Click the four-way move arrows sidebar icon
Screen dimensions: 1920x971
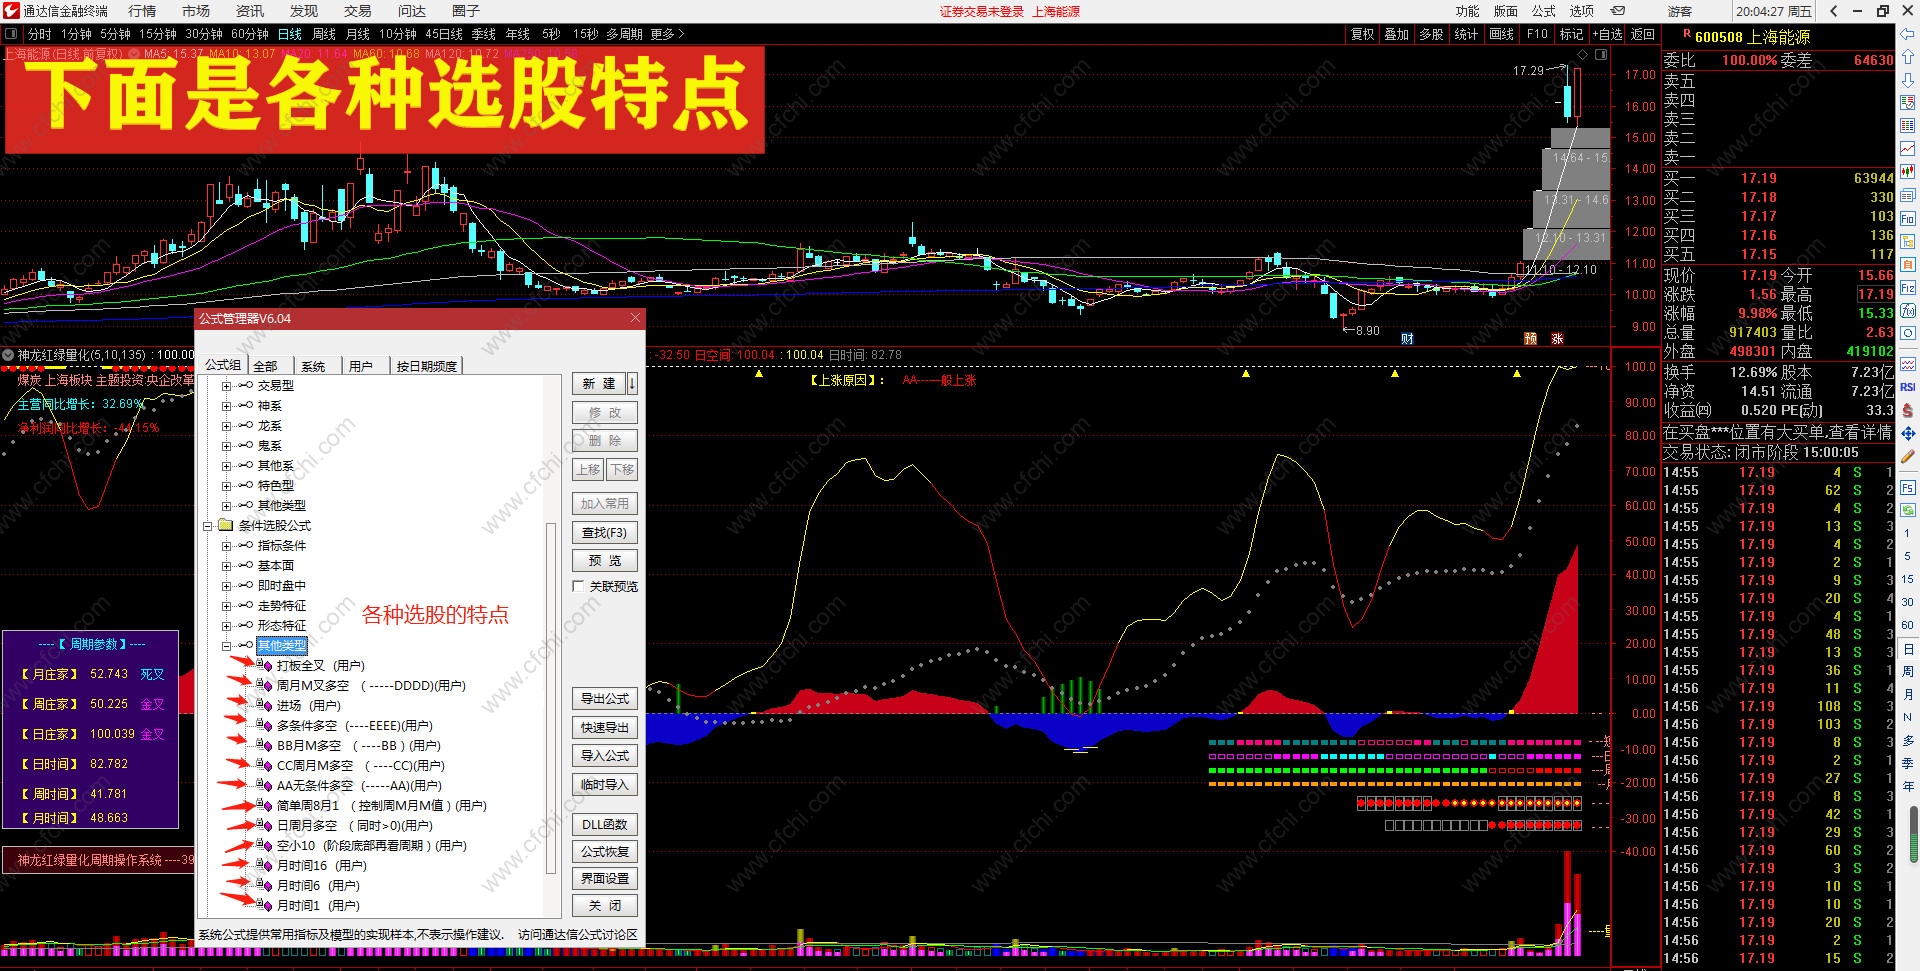coord(1908,433)
